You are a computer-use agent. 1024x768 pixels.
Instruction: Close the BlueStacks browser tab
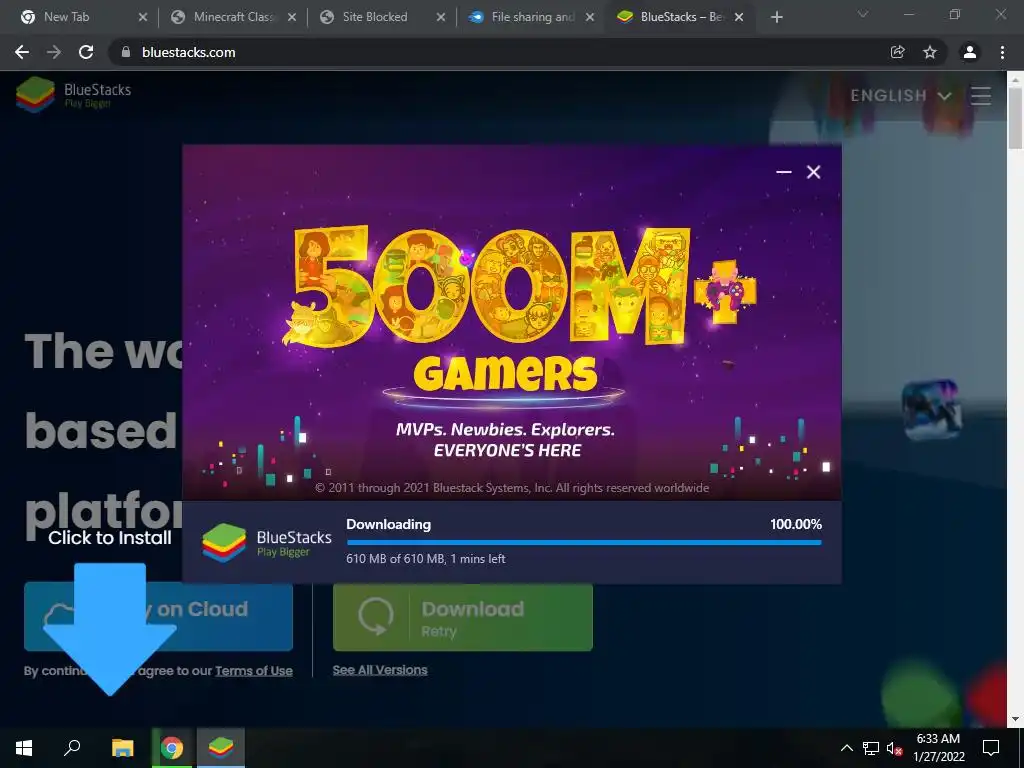point(739,17)
